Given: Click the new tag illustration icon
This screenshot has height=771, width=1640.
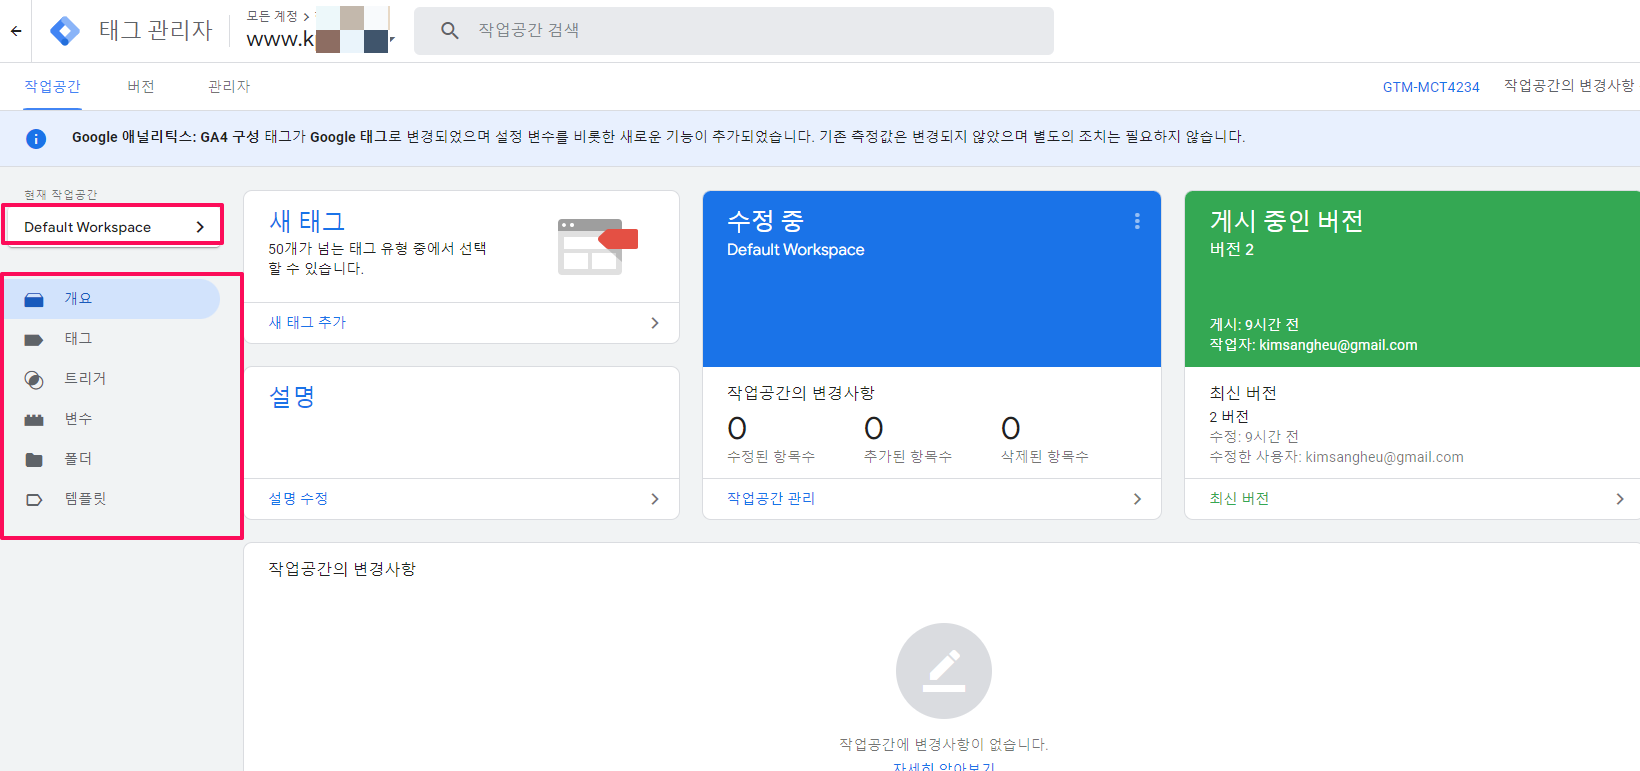Looking at the screenshot, I should 597,246.
